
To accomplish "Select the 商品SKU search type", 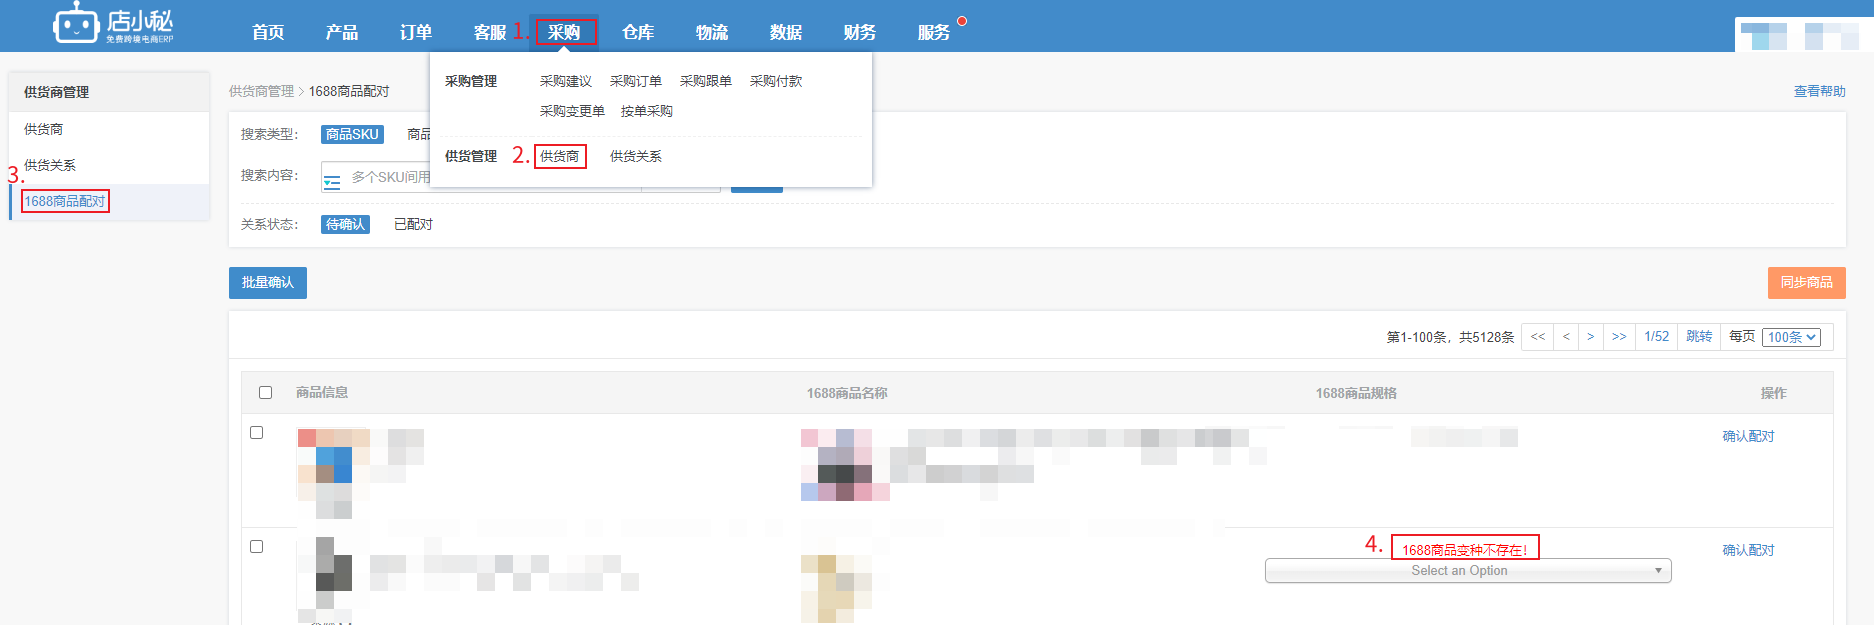I will 352,134.
